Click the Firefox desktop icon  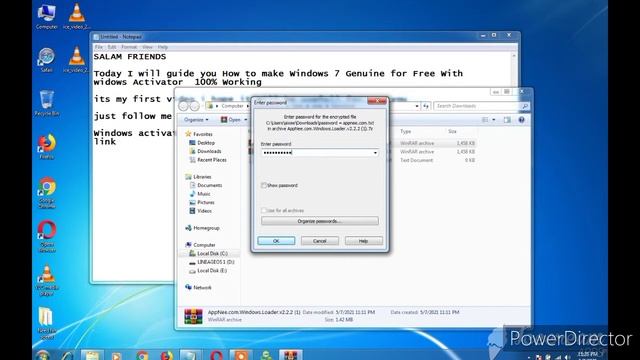47,146
